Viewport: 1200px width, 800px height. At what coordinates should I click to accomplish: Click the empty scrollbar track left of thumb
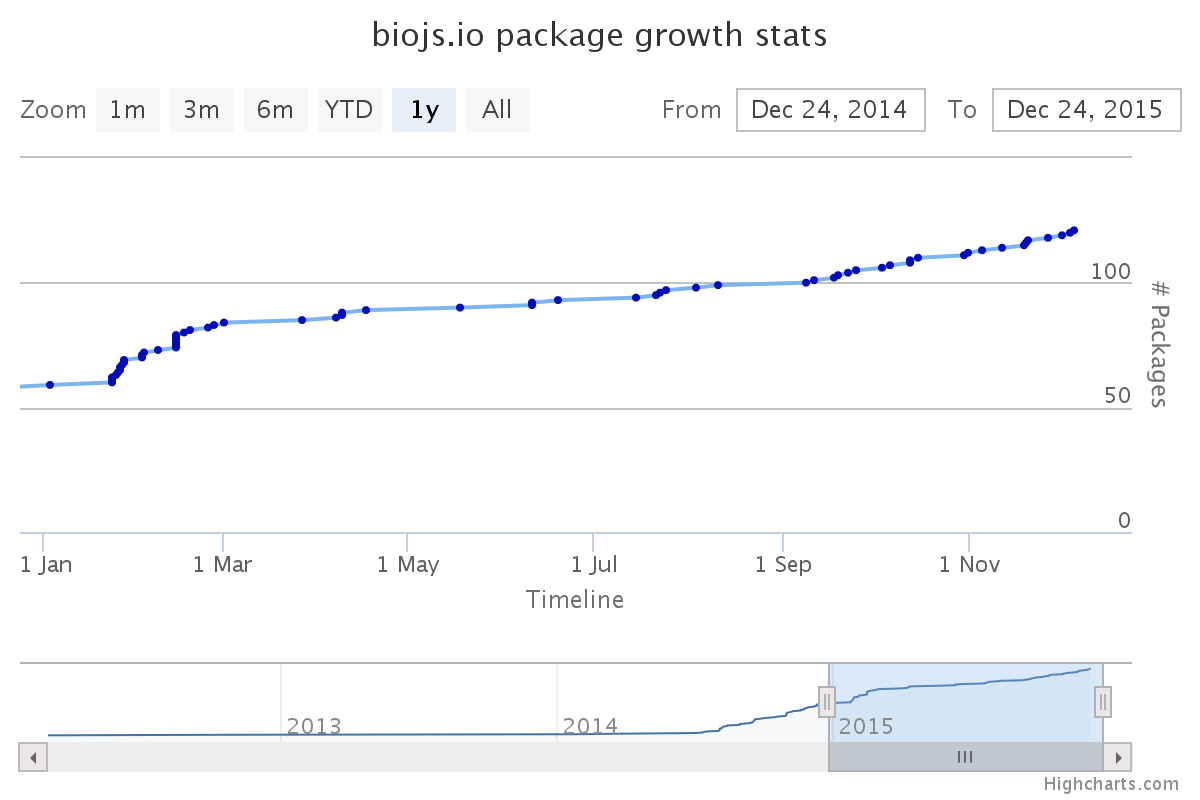(x=430, y=757)
